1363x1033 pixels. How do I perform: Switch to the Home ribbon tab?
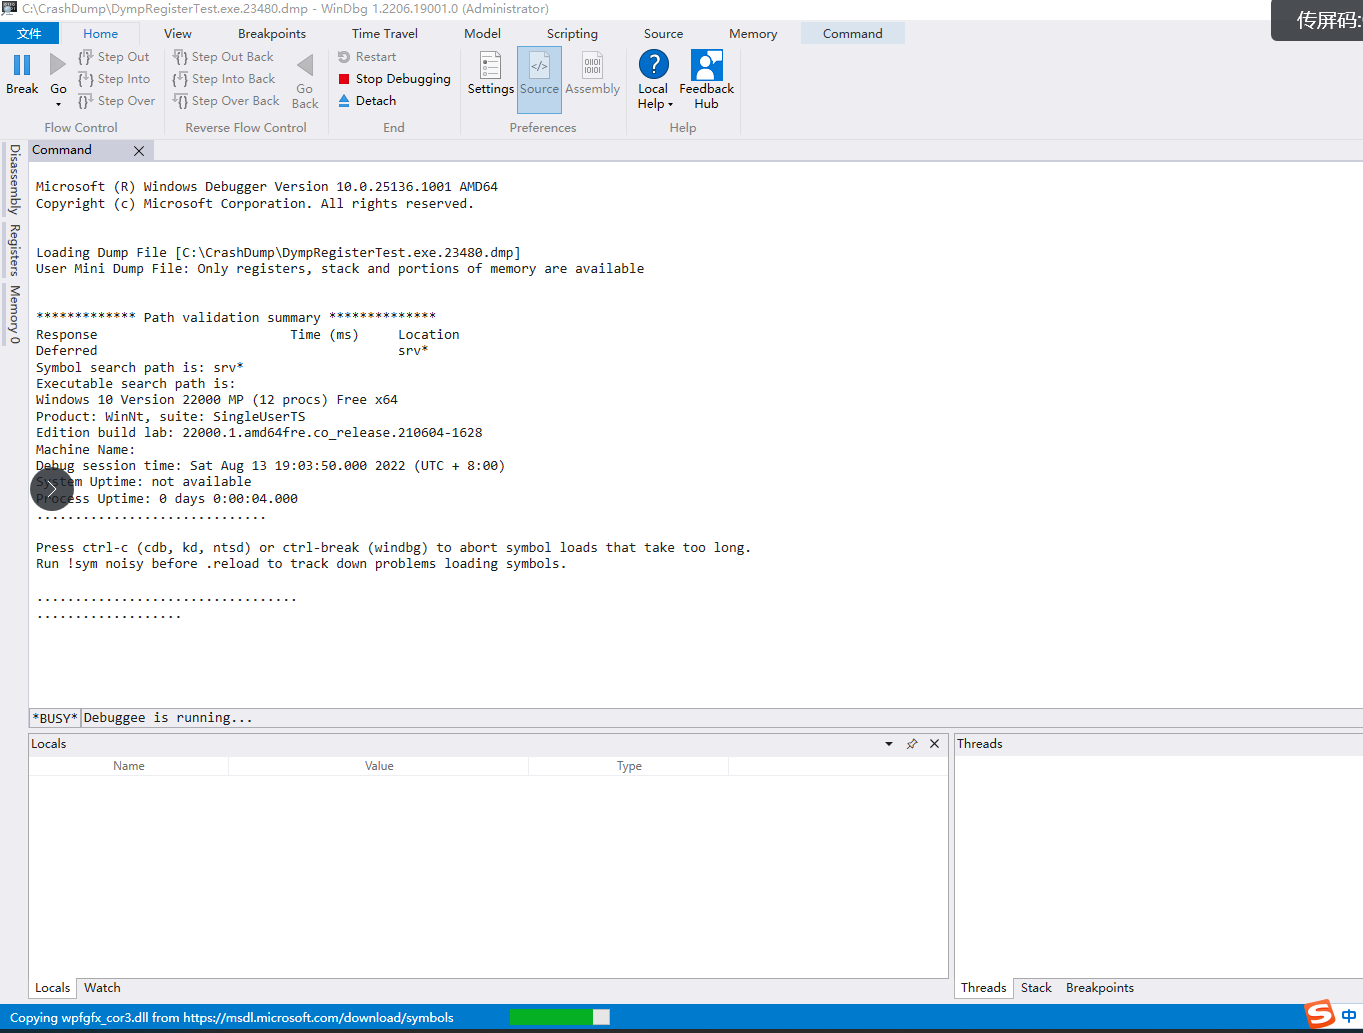[x=100, y=33]
